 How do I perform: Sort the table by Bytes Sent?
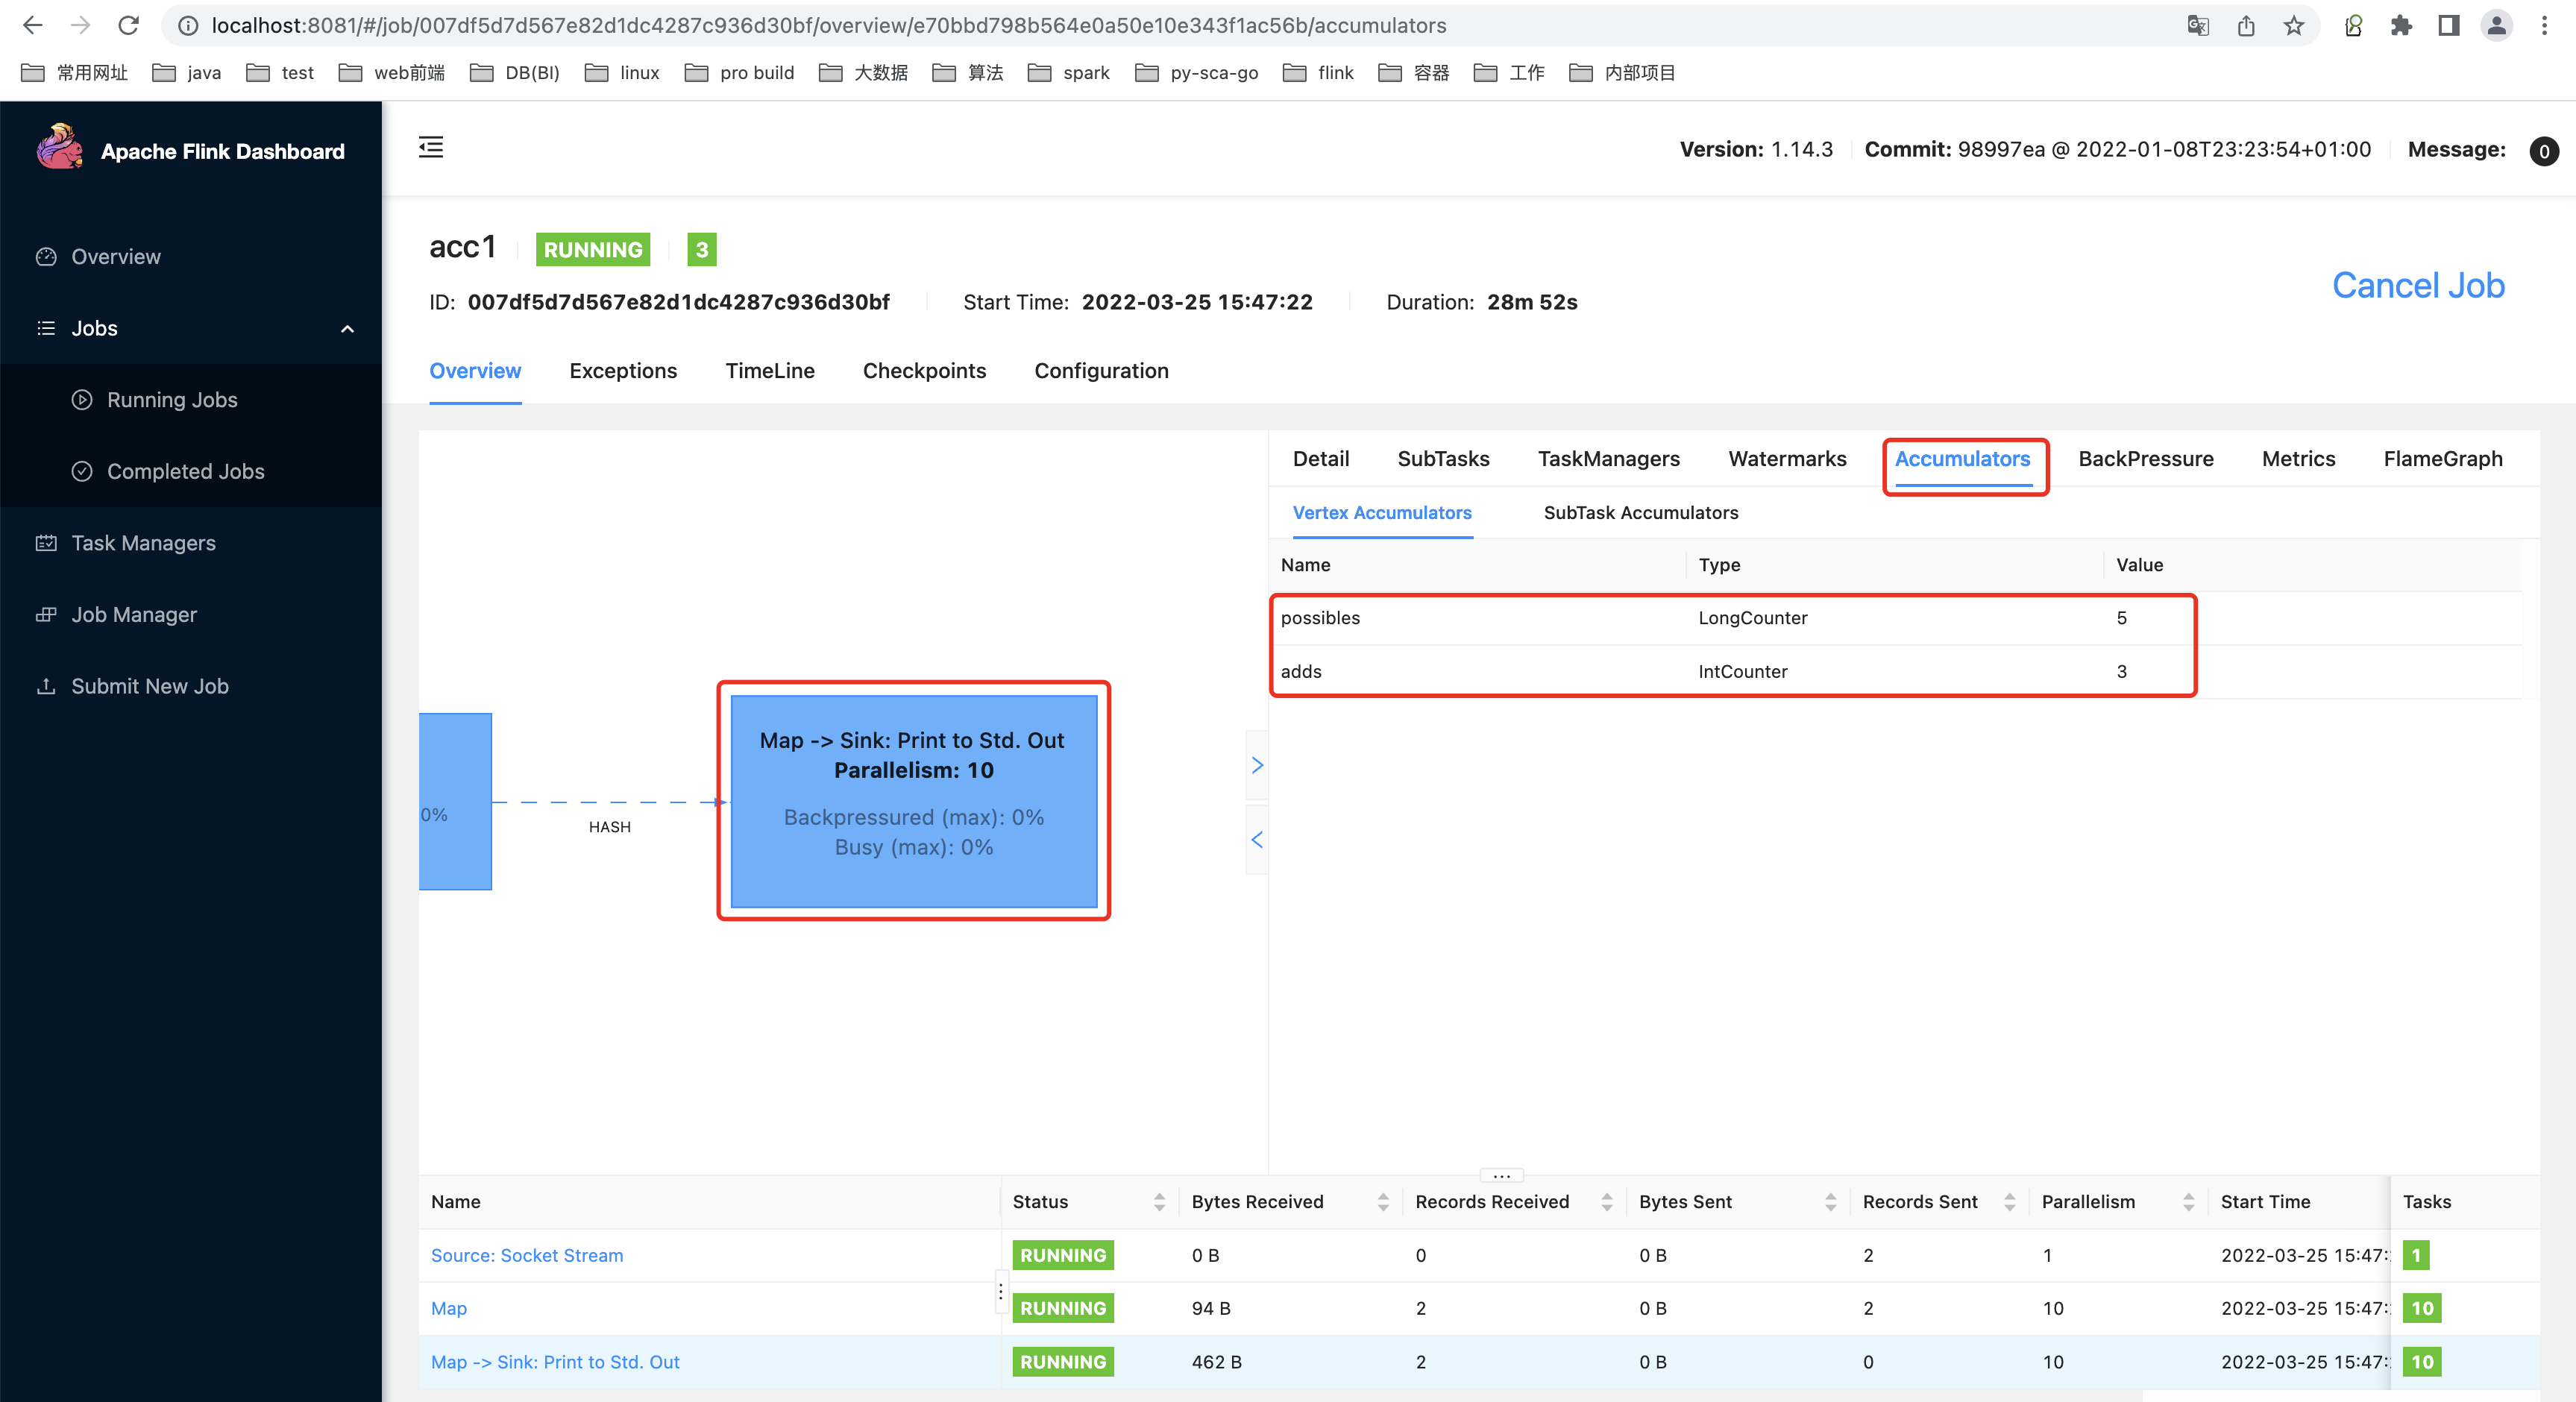pos(1830,1202)
